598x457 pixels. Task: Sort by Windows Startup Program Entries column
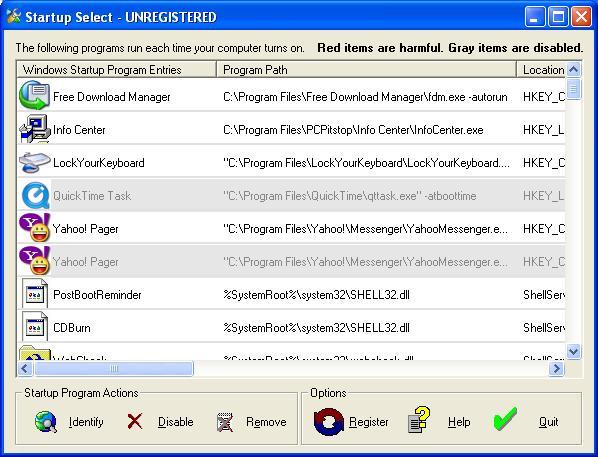117,70
